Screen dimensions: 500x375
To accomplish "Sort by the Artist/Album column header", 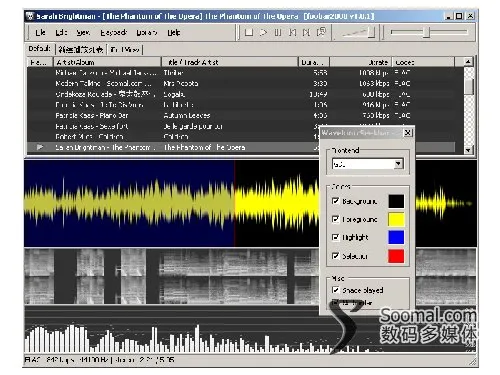I will click(x=107, y=62).
